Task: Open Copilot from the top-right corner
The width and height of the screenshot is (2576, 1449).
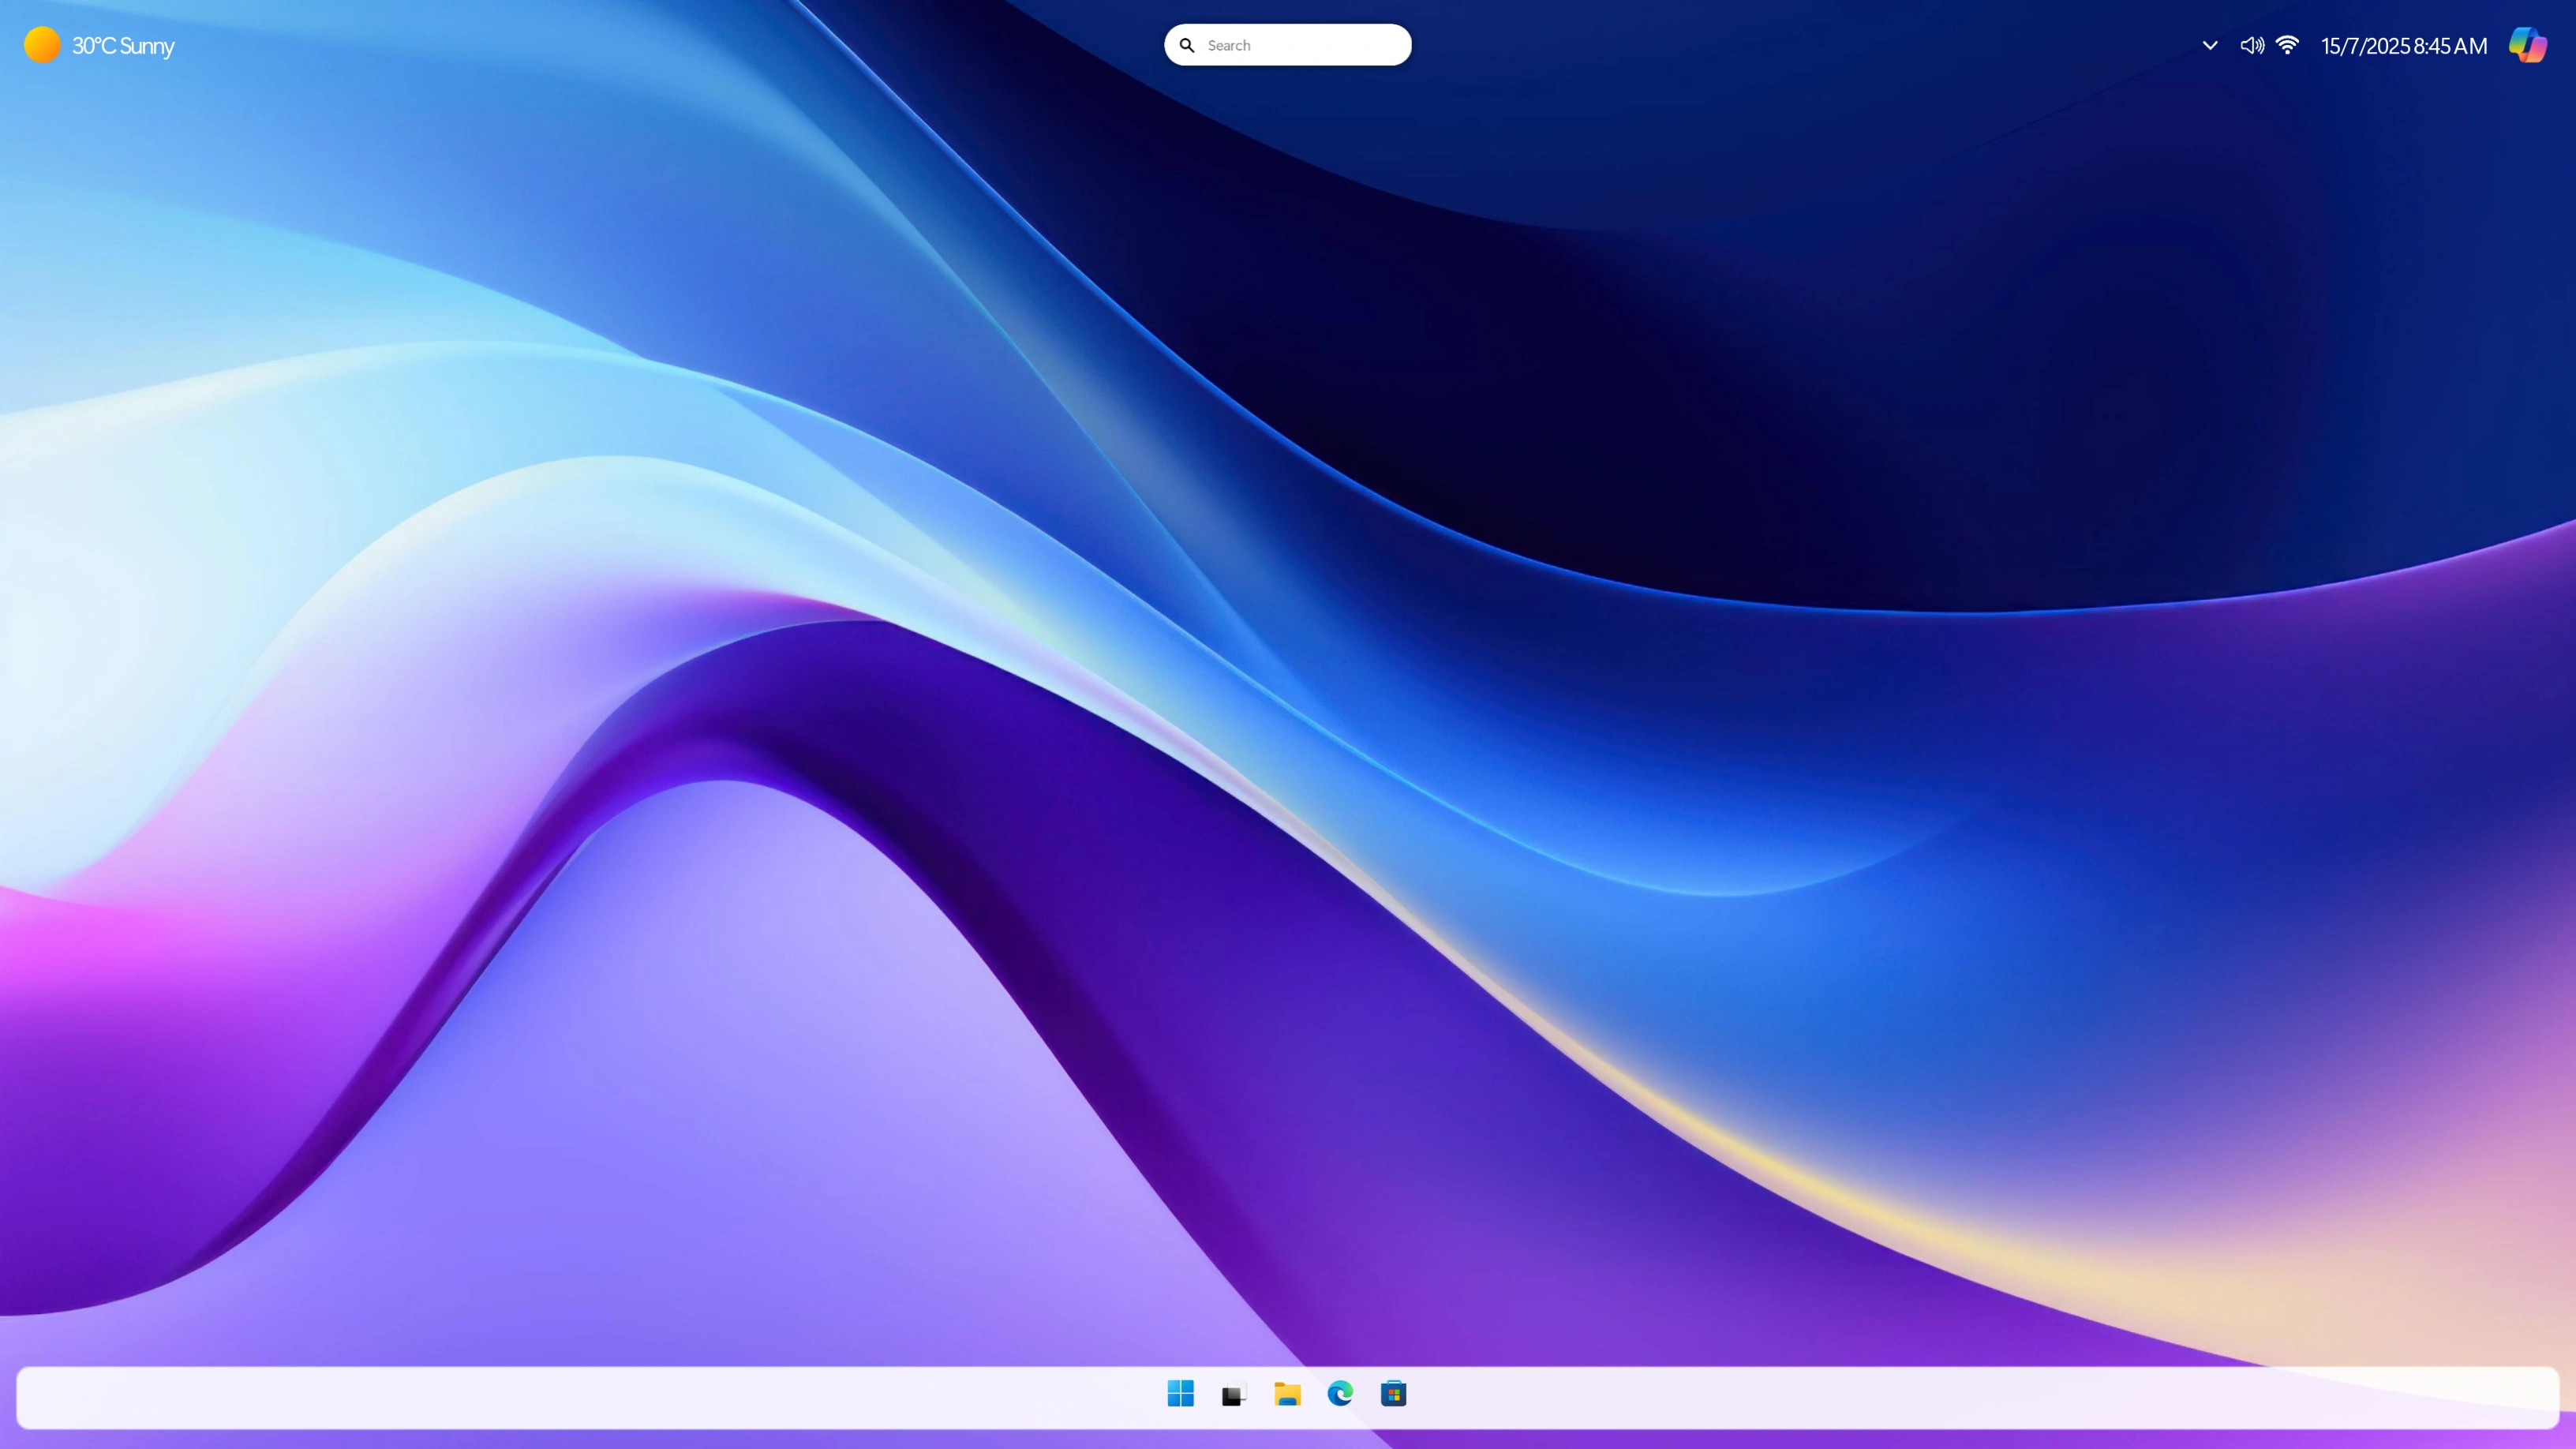Action: pos(2527,45)
